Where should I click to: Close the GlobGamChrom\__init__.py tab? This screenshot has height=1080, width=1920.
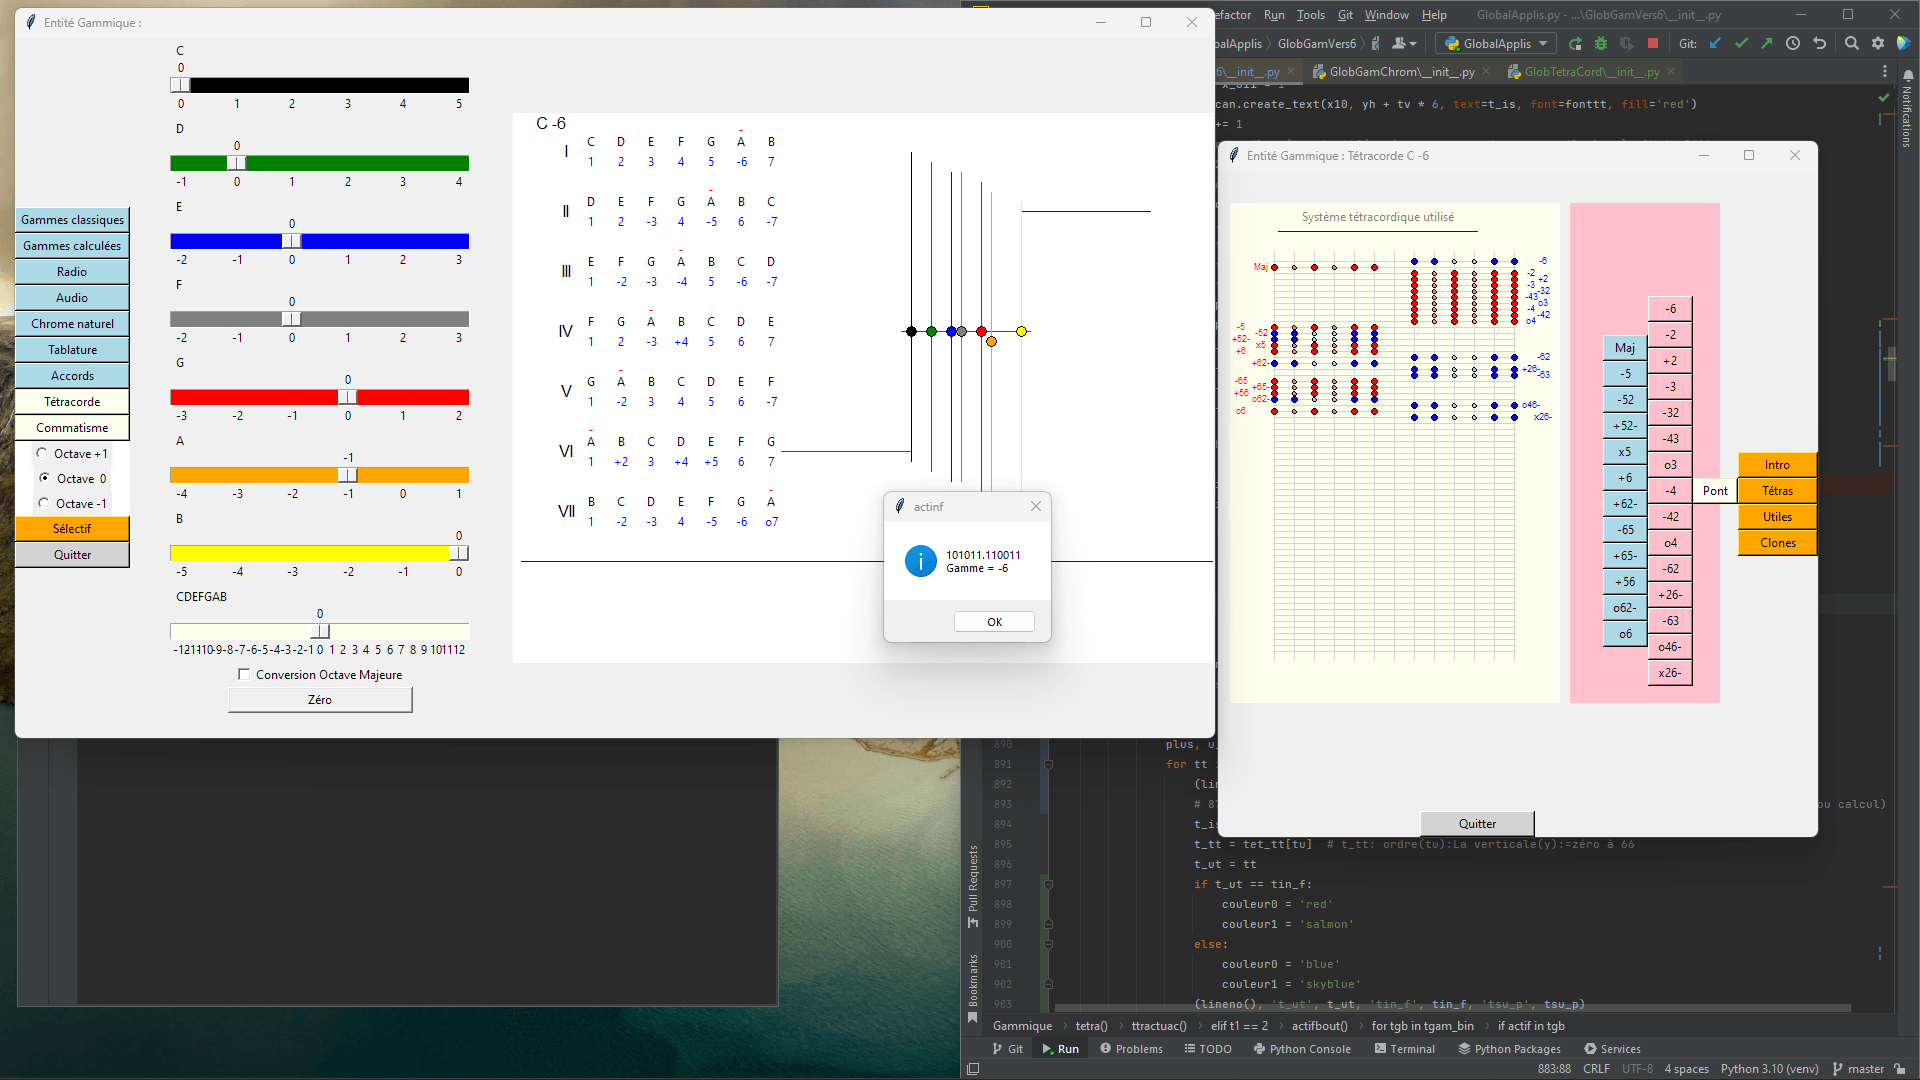[x=1486, y=72]
